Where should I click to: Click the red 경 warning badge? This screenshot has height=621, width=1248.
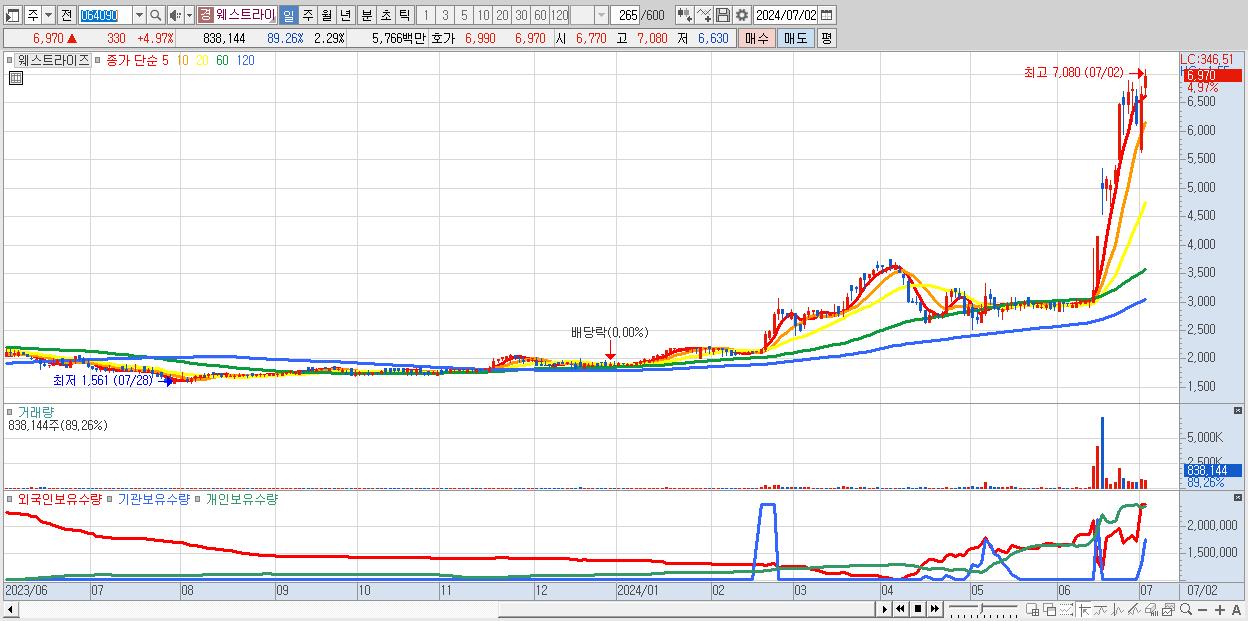click(x=205, y=15)
